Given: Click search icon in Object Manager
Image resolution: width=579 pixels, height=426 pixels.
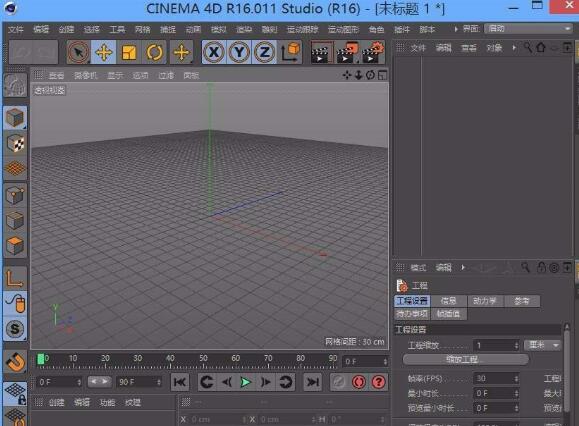Looking at the screenshot, I should click(528, 48).
